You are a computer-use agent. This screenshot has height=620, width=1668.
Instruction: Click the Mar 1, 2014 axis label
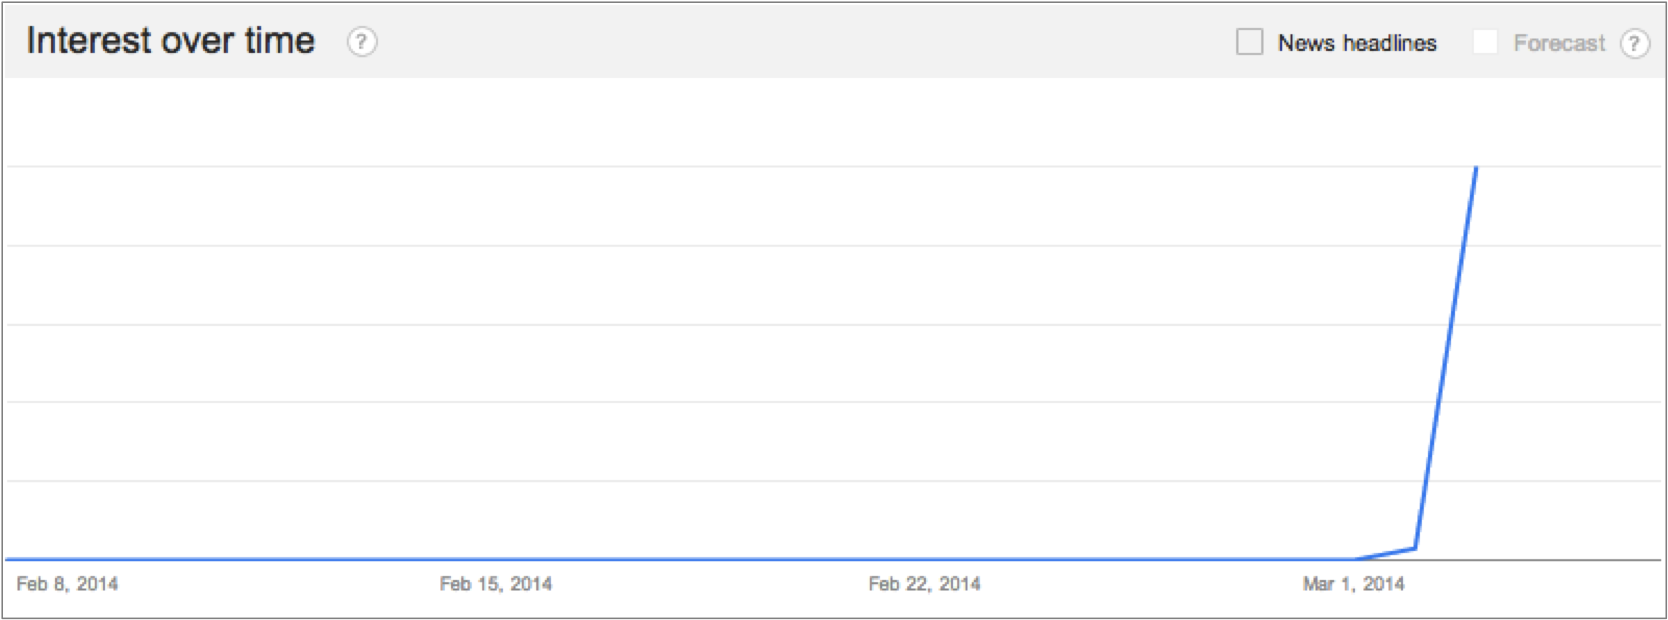tap(1353, 584)
